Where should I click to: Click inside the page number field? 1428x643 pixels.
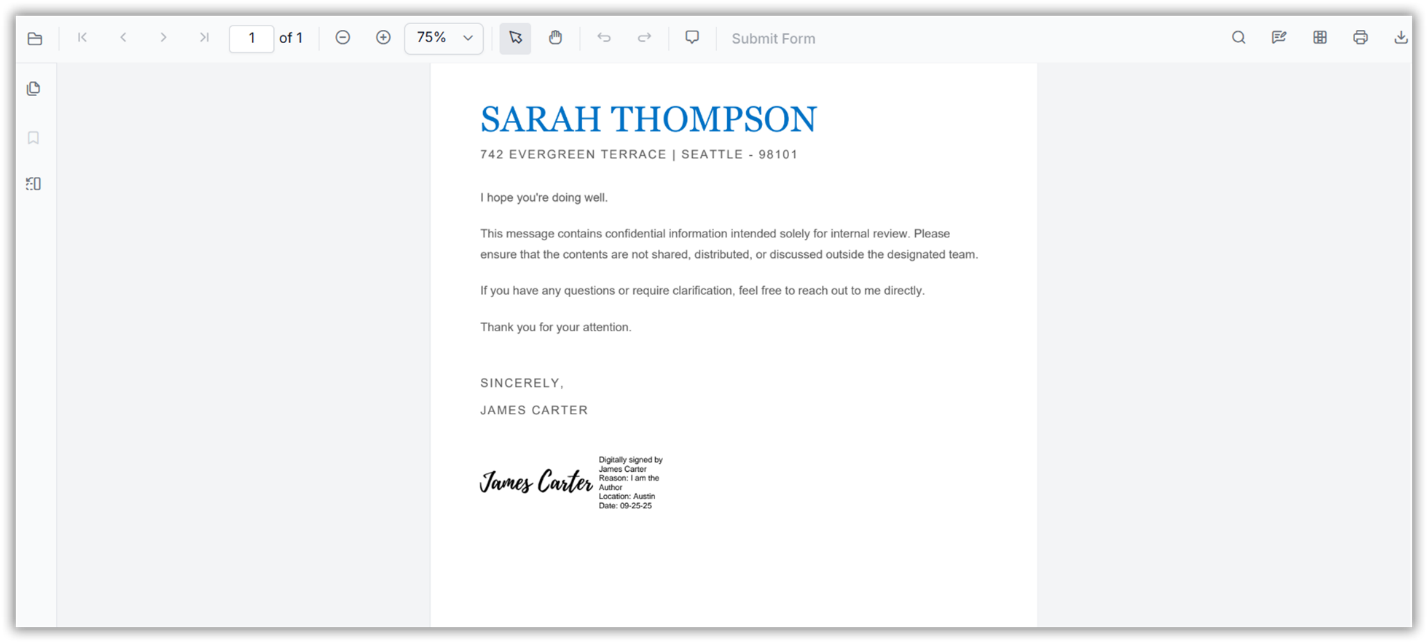pyautogui.click(x=251, y=37)
